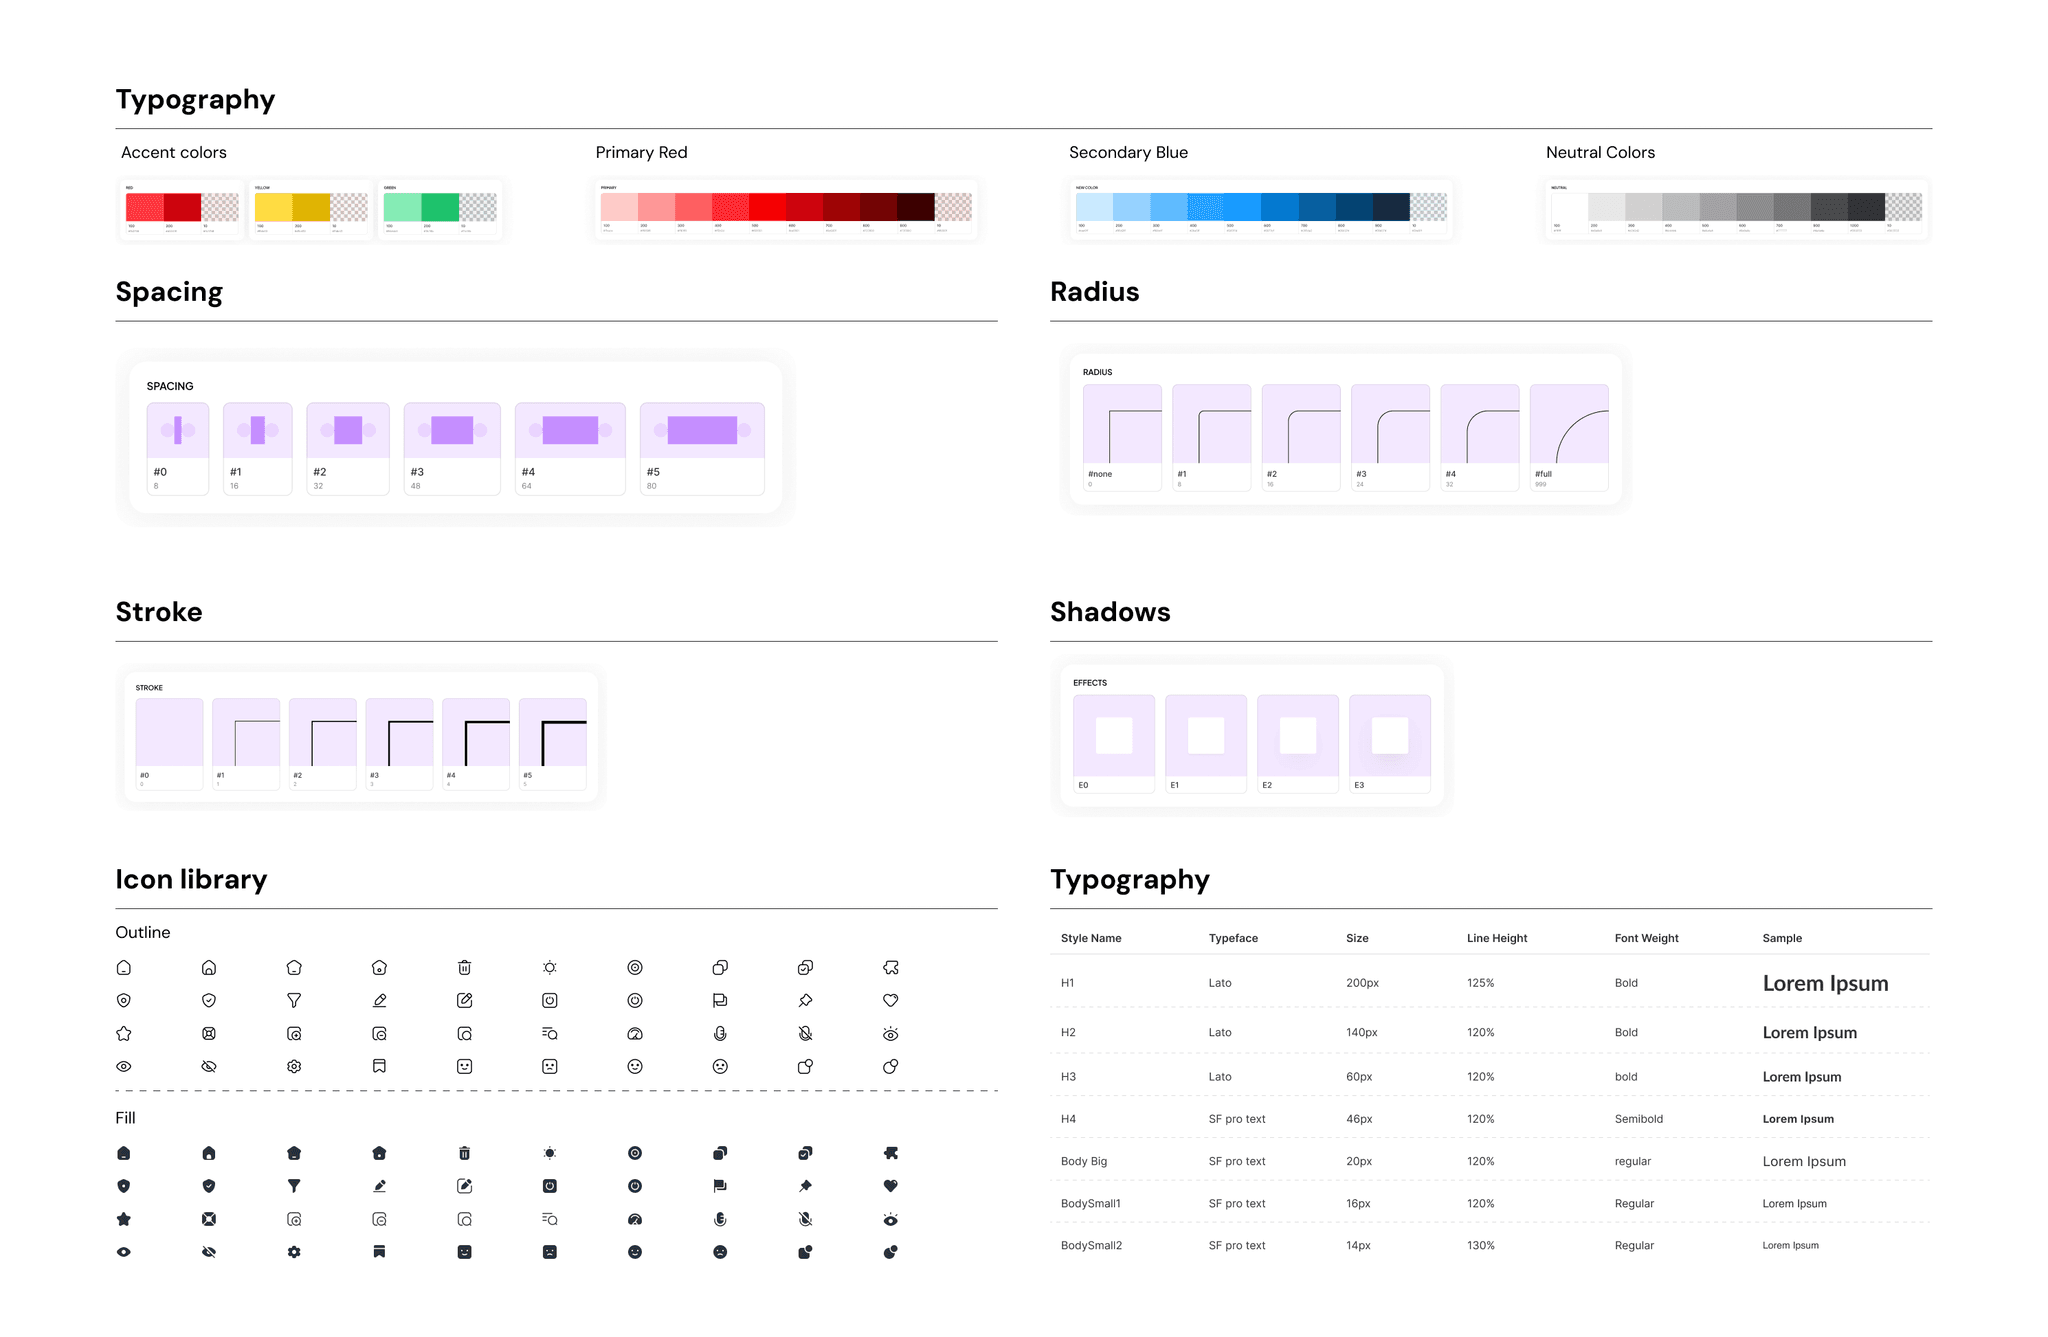
Task: Click the #none radius card
Action: pos(1122,437)
